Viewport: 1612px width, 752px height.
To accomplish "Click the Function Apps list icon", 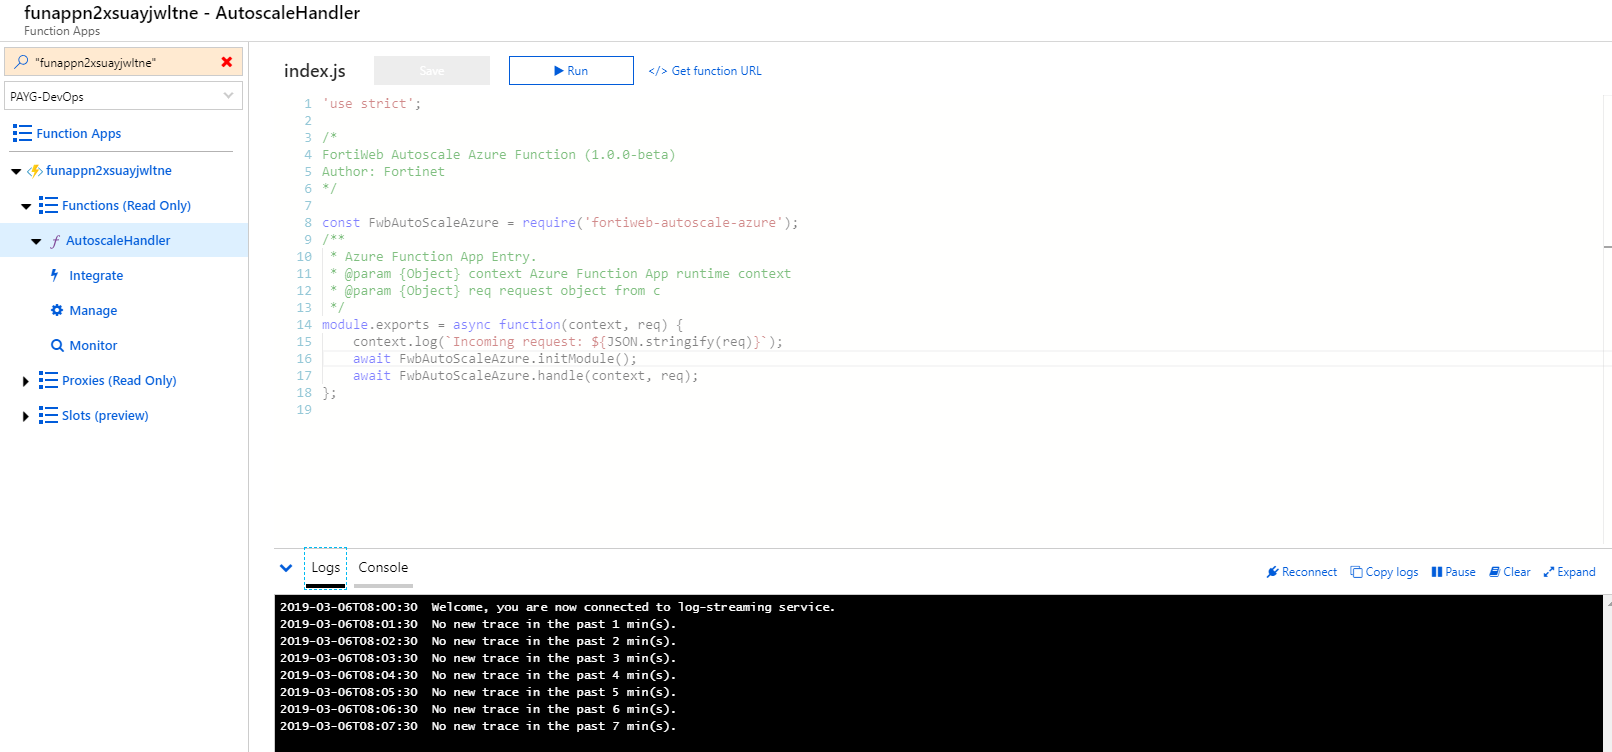I will (22, 133).
